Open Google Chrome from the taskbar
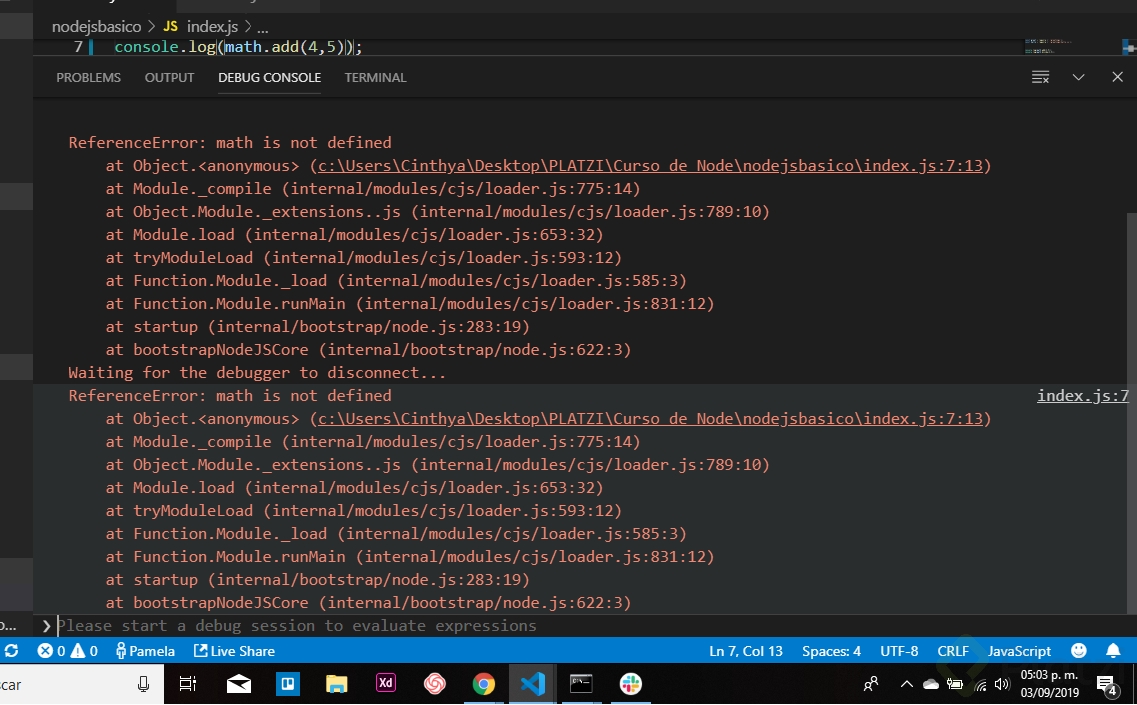The image size is (1137, 705). (x=484, y=684)
